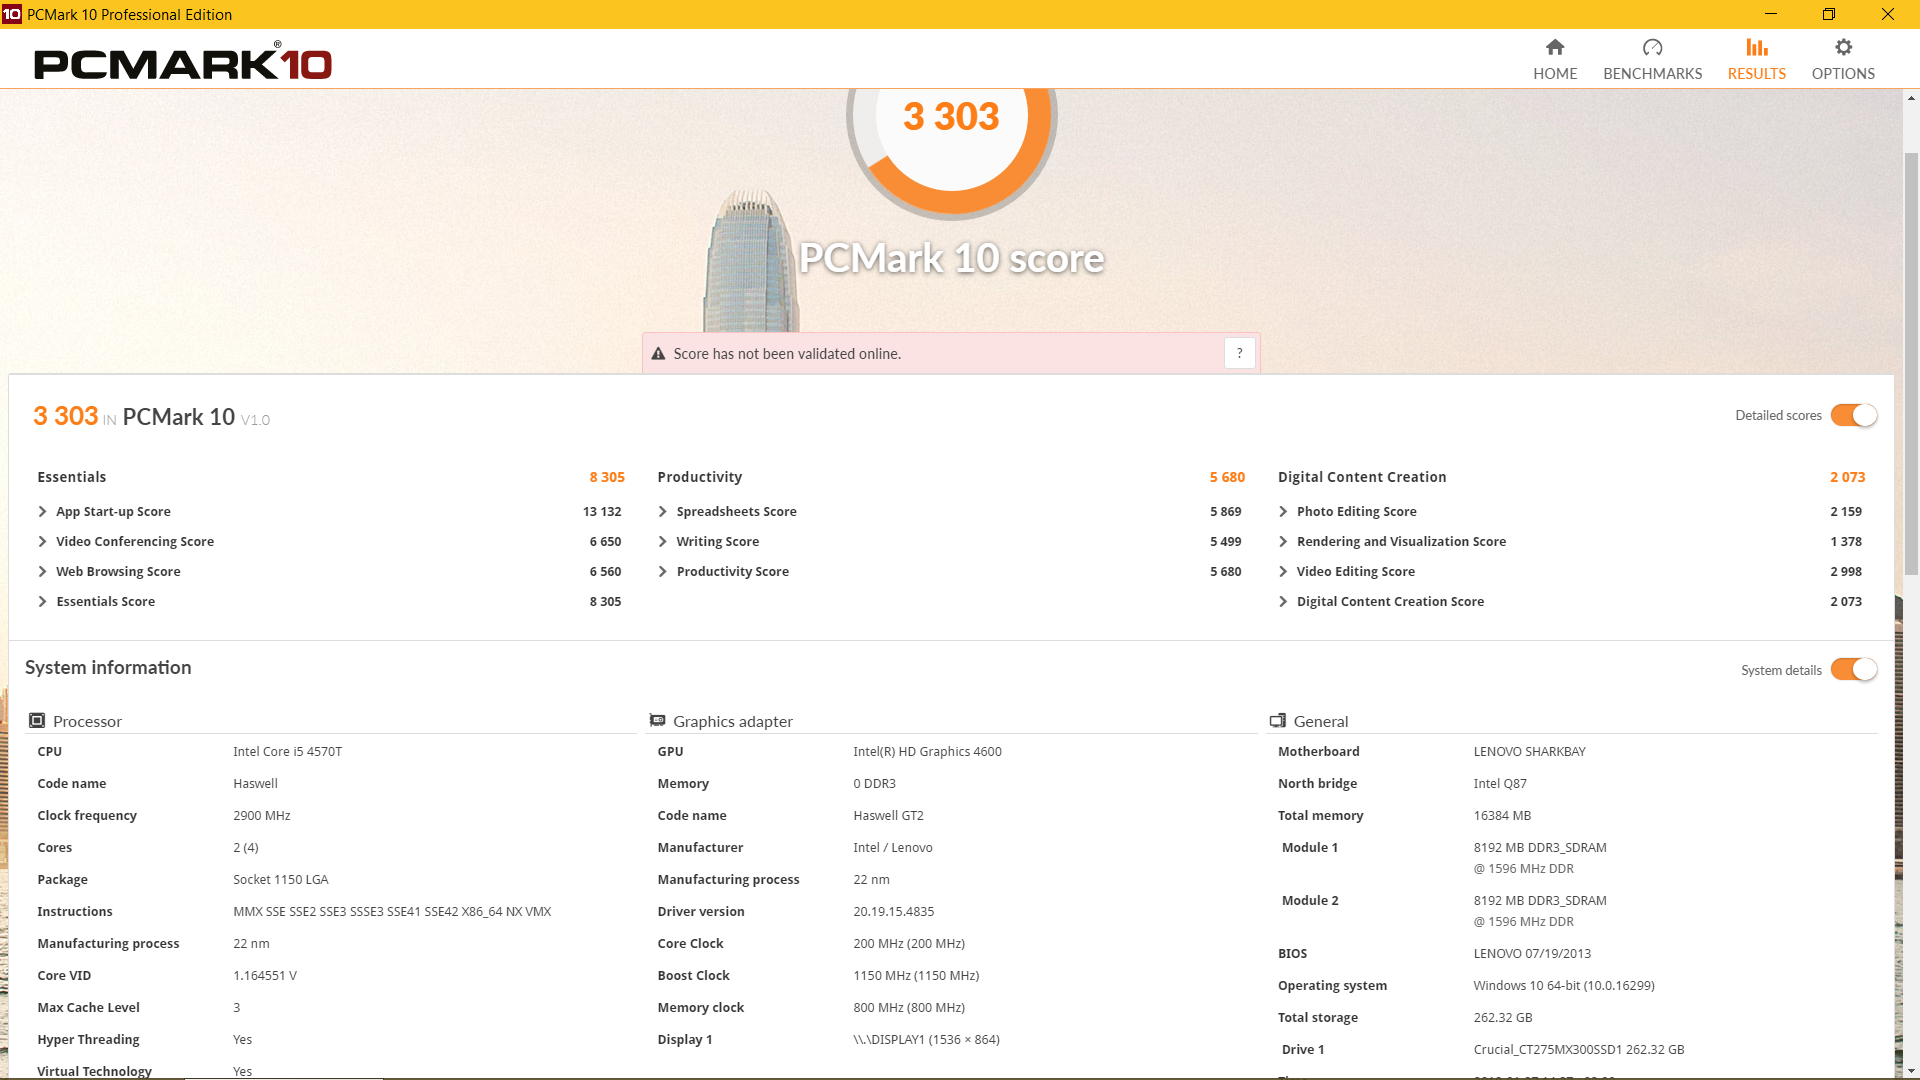Image resolution: width=1920 pixels, height=1080 pixels.
Task: Click Total memory value 16384 MB
Action: click(x=1502, y=815)
